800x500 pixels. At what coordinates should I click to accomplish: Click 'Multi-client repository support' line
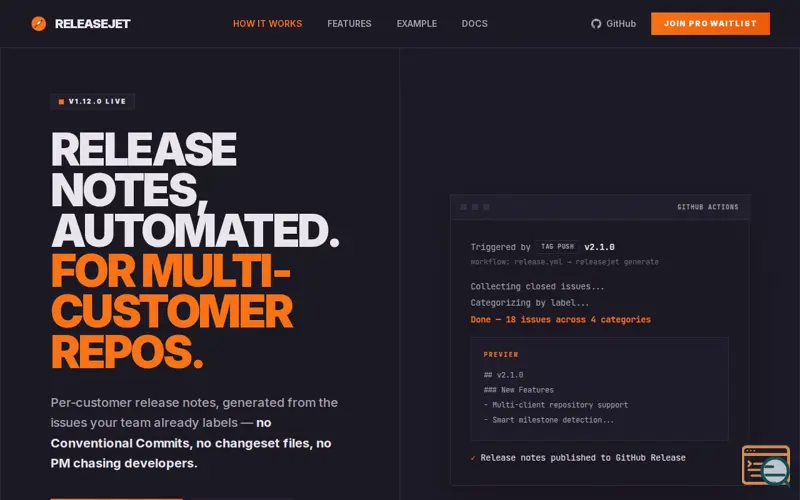coord(556,405)
